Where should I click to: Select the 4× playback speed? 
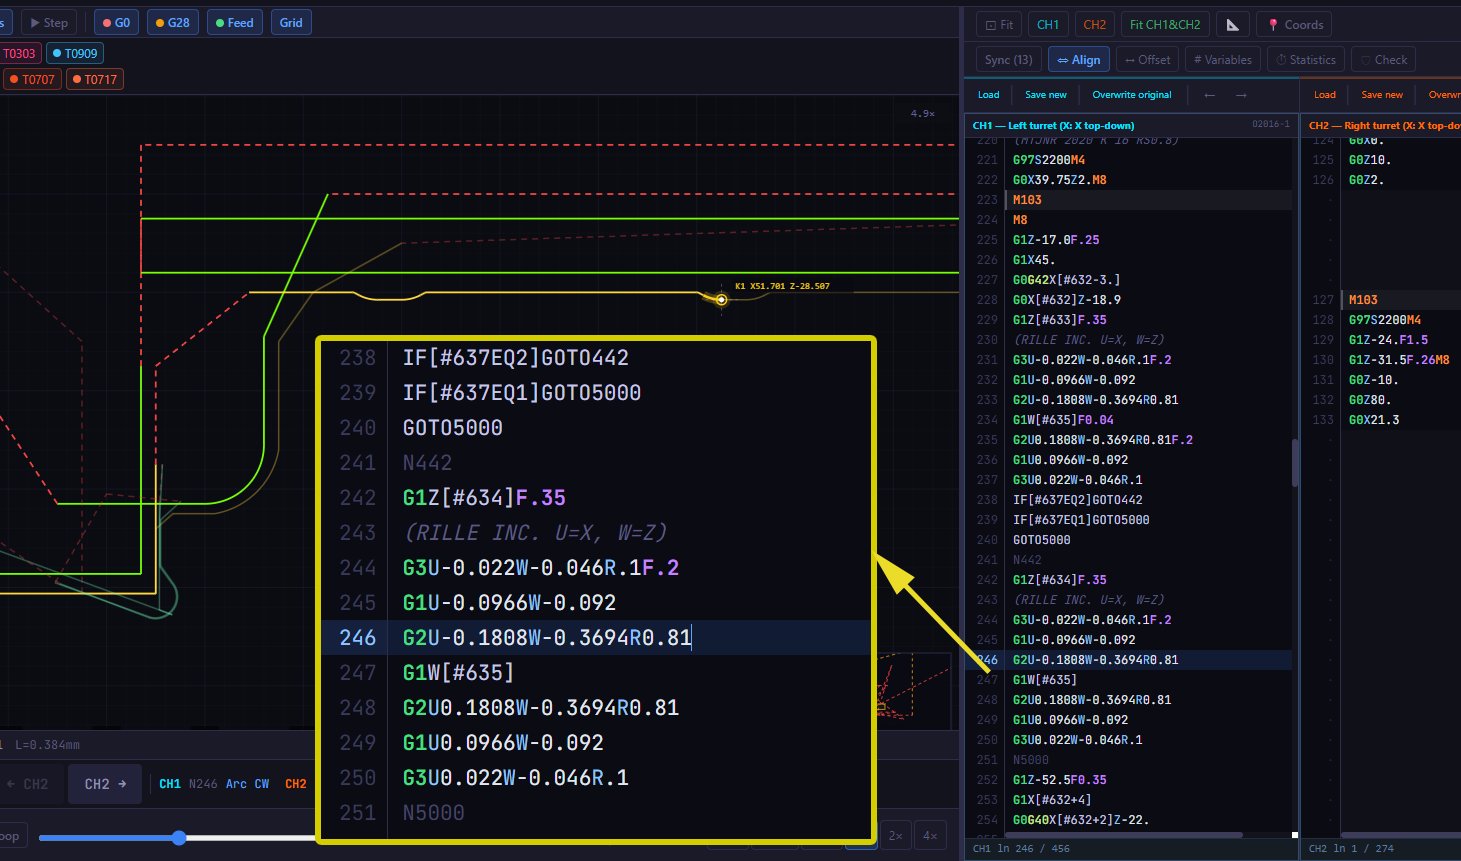[930, 836]
